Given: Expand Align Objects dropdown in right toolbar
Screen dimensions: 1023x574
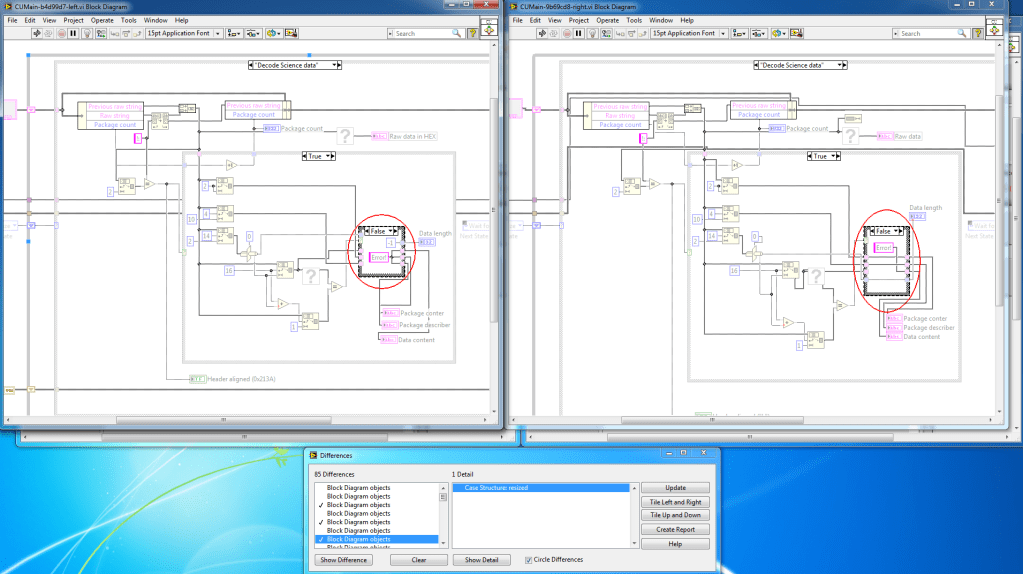Looking at the screenshot, I should point(738,33).
